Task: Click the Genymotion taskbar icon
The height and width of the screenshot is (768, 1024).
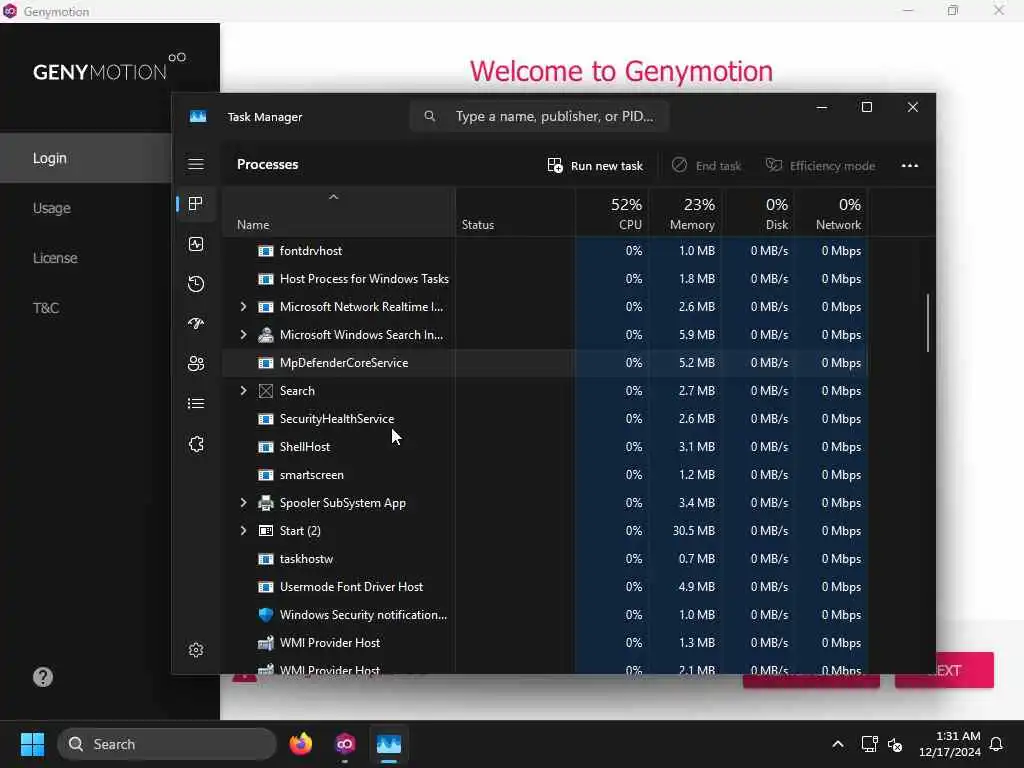Action: coord(345,744)
